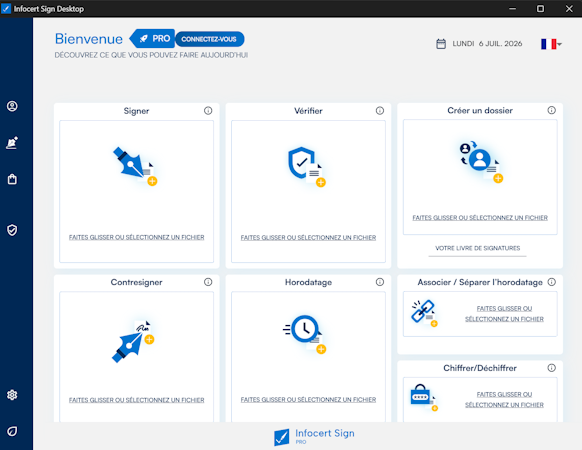Select a file link in Contresigner card
This screenshot has height=450, width=582.
tap(137, 400)
